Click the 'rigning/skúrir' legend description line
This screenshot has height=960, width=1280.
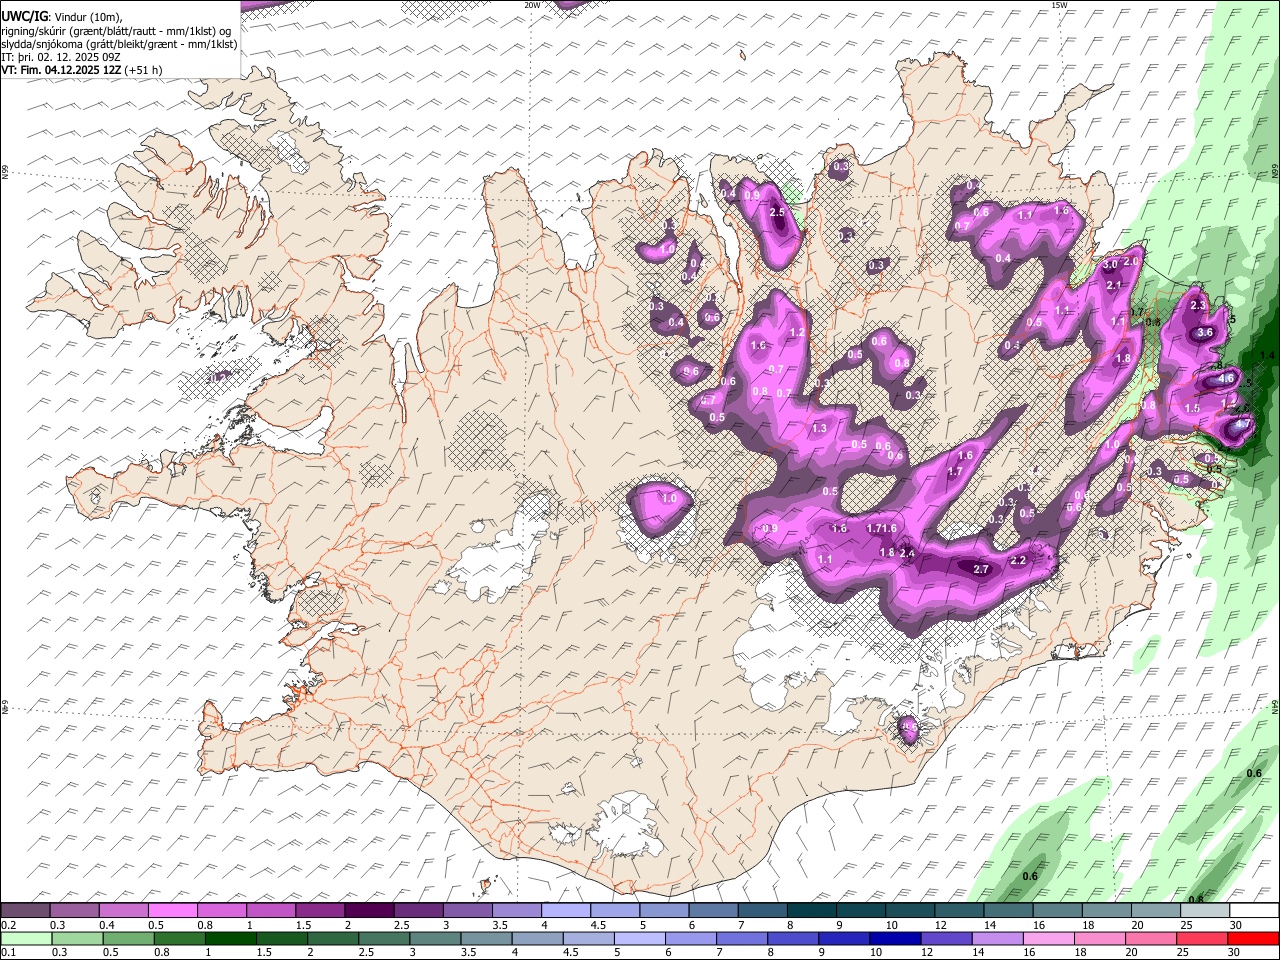[116, 31]
